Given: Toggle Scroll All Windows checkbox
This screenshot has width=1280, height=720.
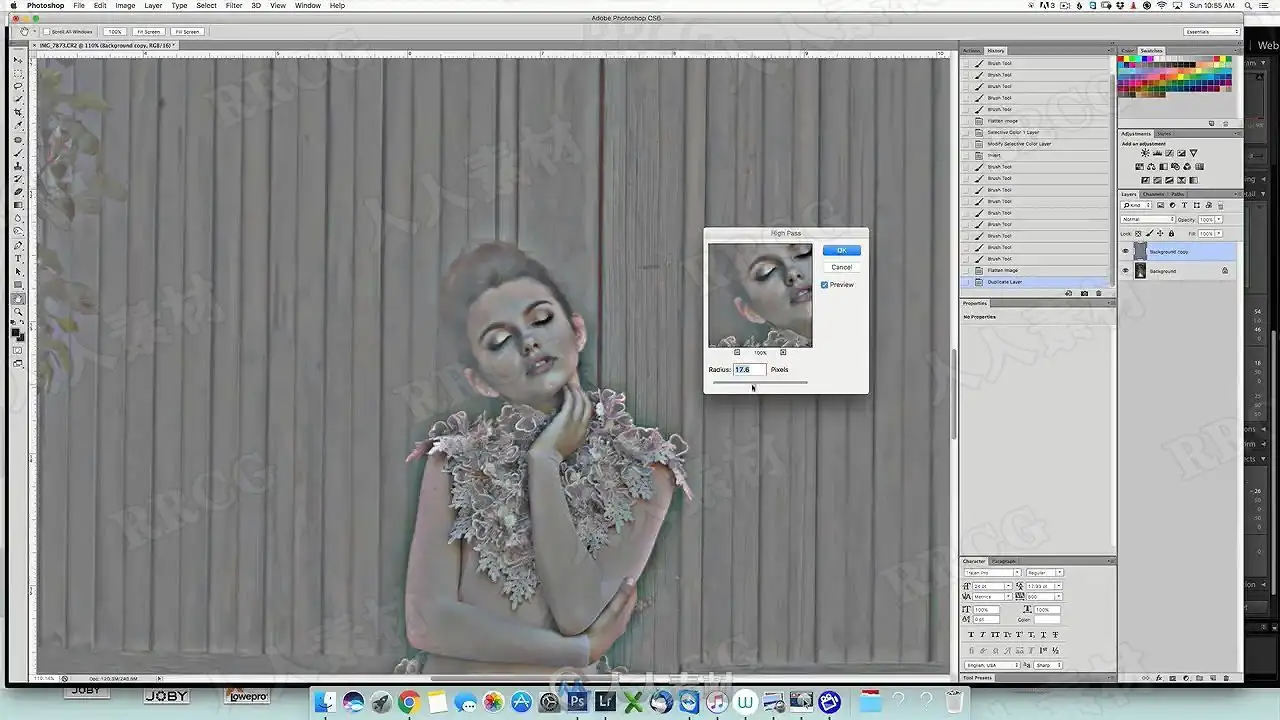Looking at the screenshot, I should pyautogui.click(x=46, y=32).
